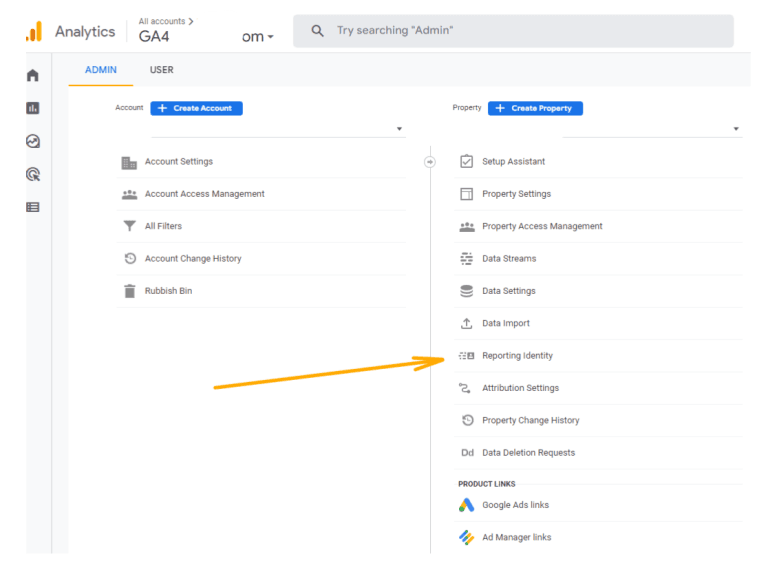The width and height of the screenshot is (768, 570).
Task: Open the Advertising icon in sidebar
Action: pos(33,174)
